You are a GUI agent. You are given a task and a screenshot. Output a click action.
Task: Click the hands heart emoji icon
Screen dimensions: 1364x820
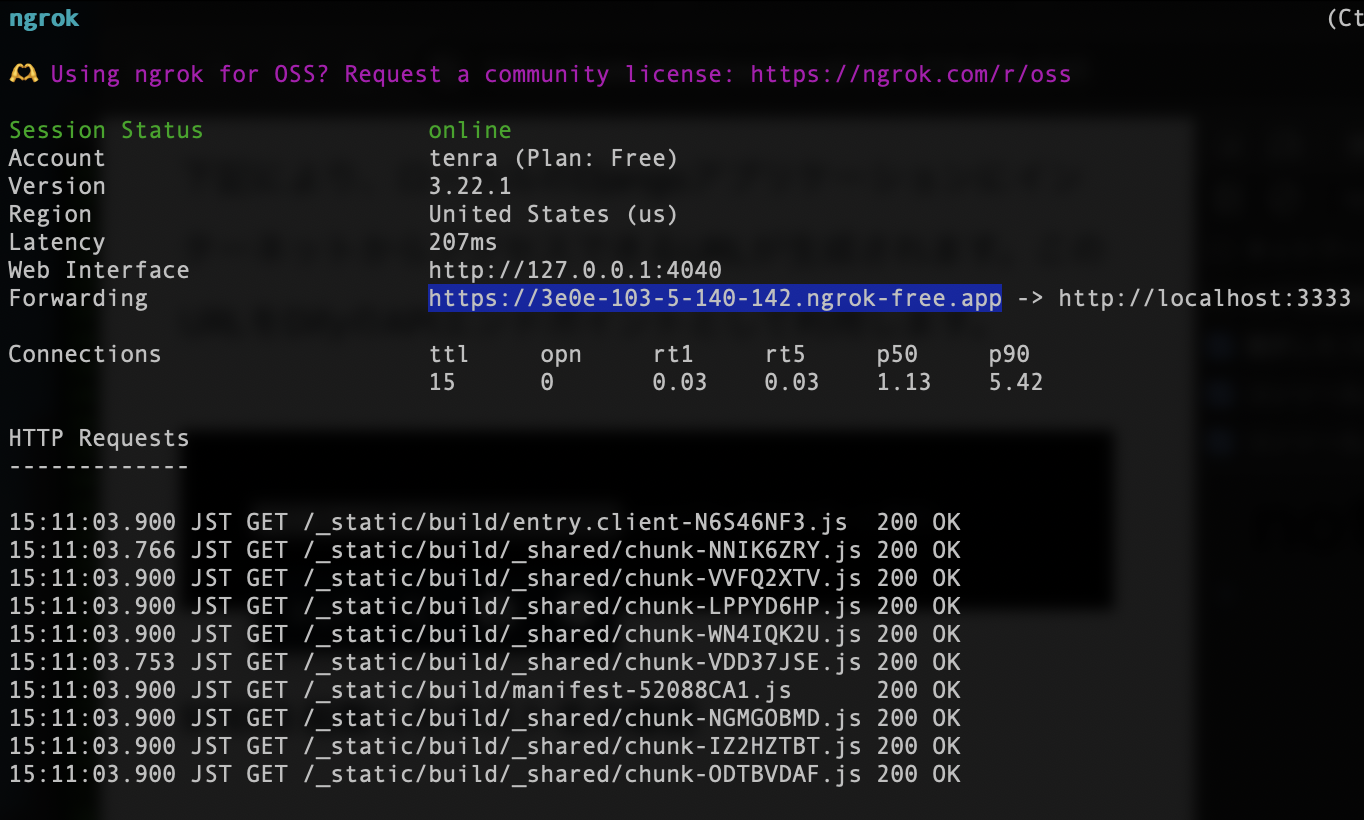pyautogui.click(x=22, y=75)
